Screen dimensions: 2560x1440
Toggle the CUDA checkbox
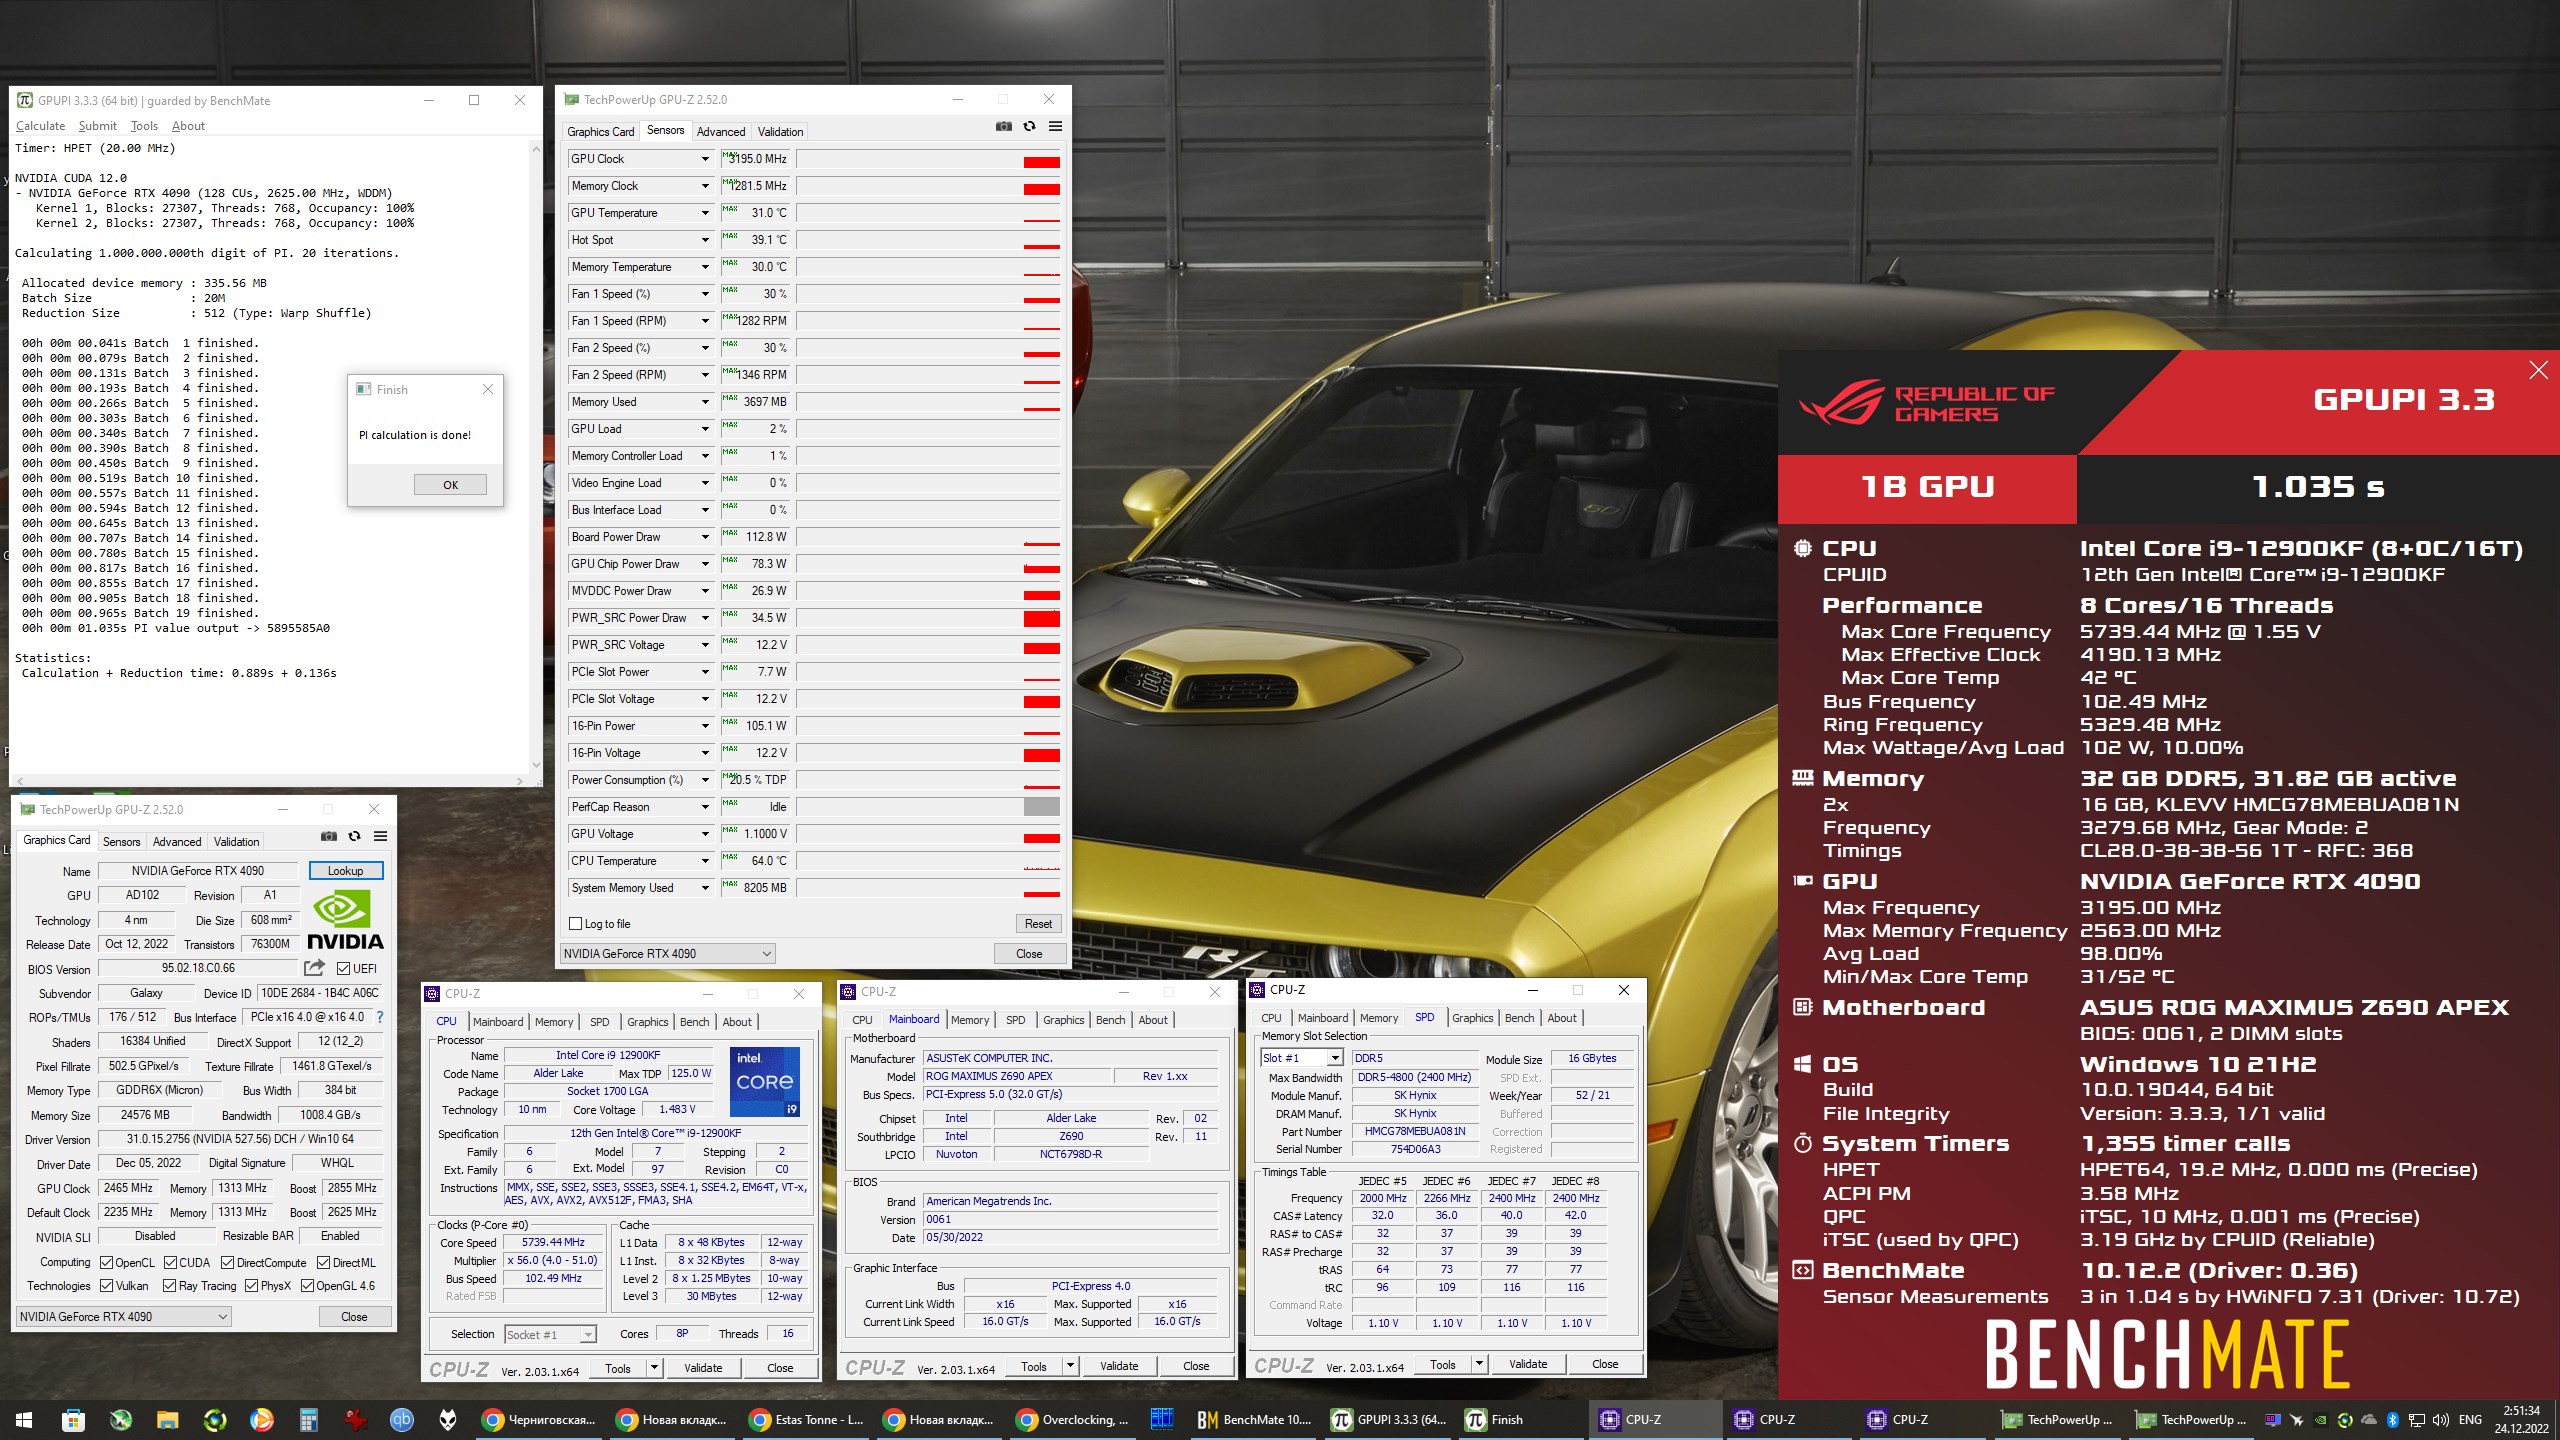click(170, 1262)
